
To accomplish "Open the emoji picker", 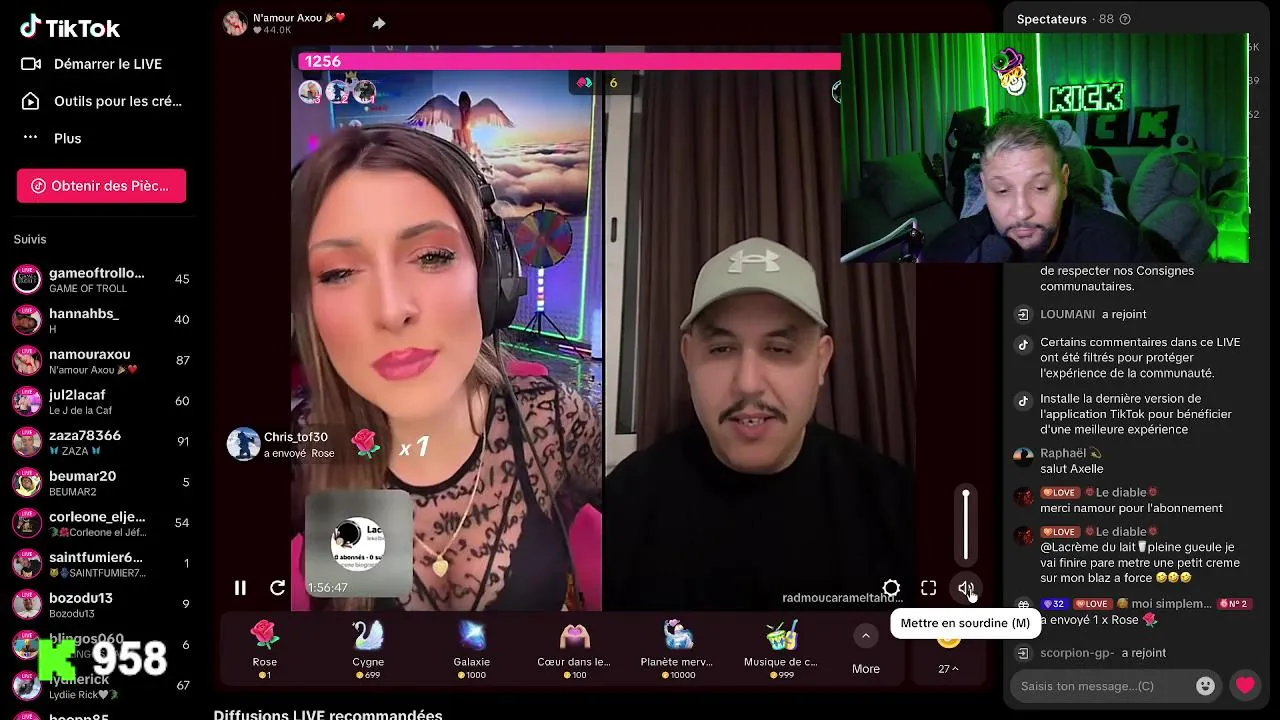I will (x=1205, y=686).
